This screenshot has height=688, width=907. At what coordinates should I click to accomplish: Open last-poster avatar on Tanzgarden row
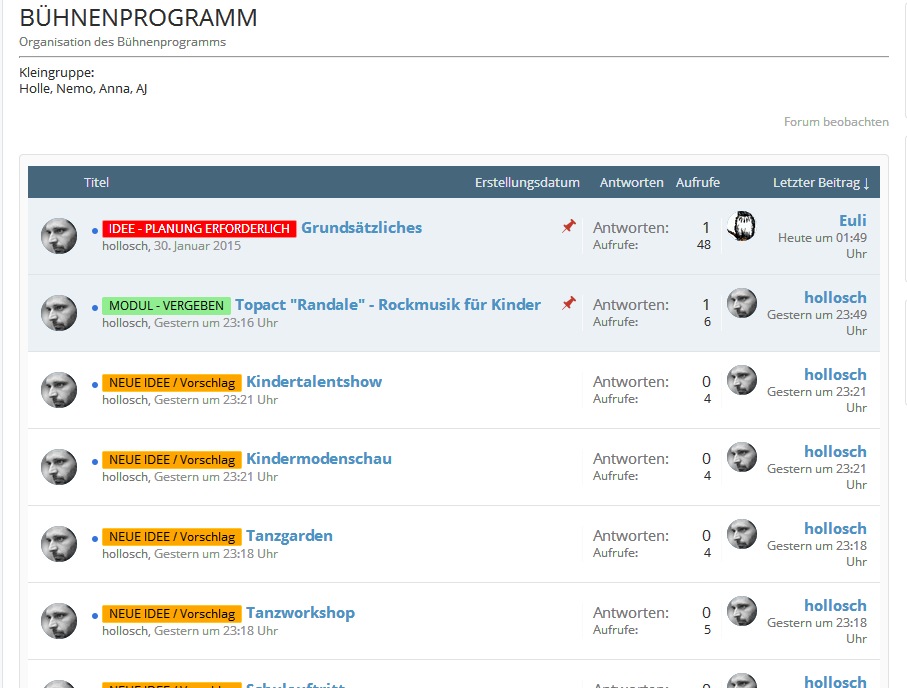742,534
